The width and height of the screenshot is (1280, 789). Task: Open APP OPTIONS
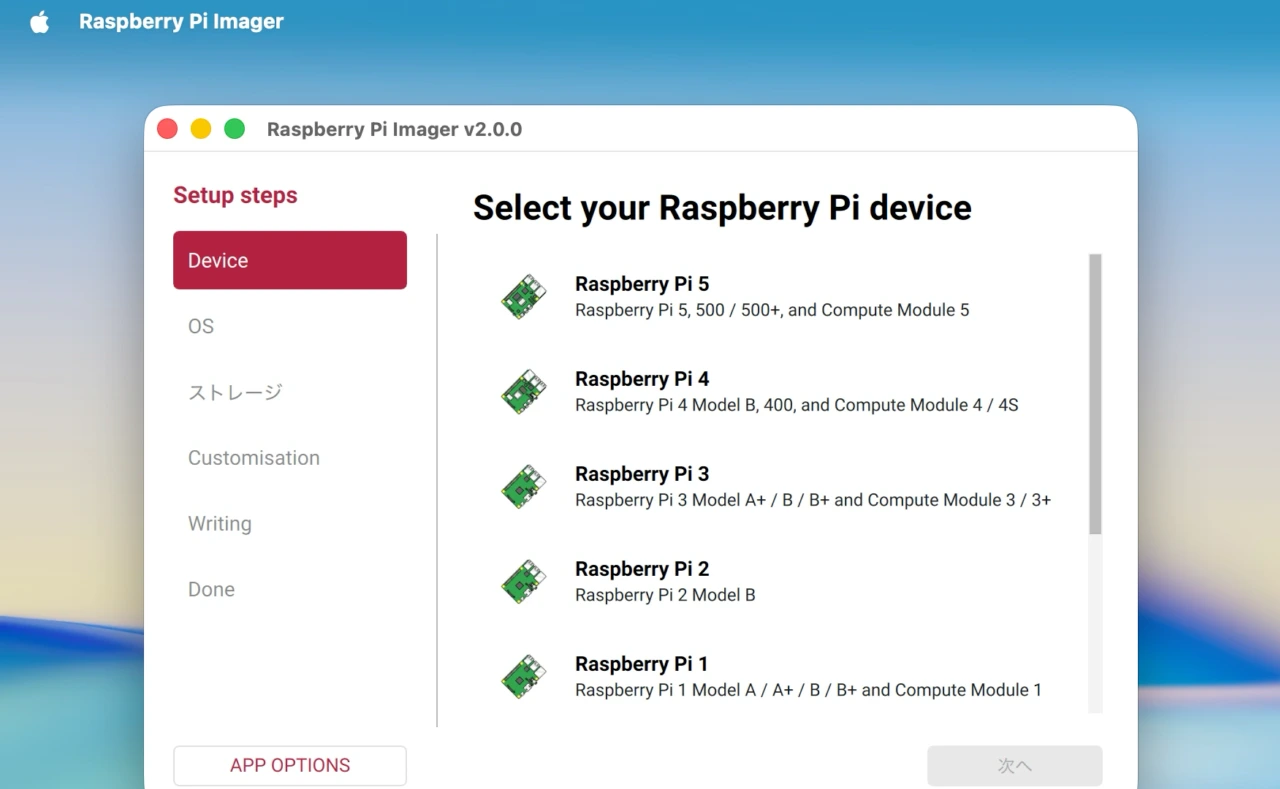tap(289, 765)
